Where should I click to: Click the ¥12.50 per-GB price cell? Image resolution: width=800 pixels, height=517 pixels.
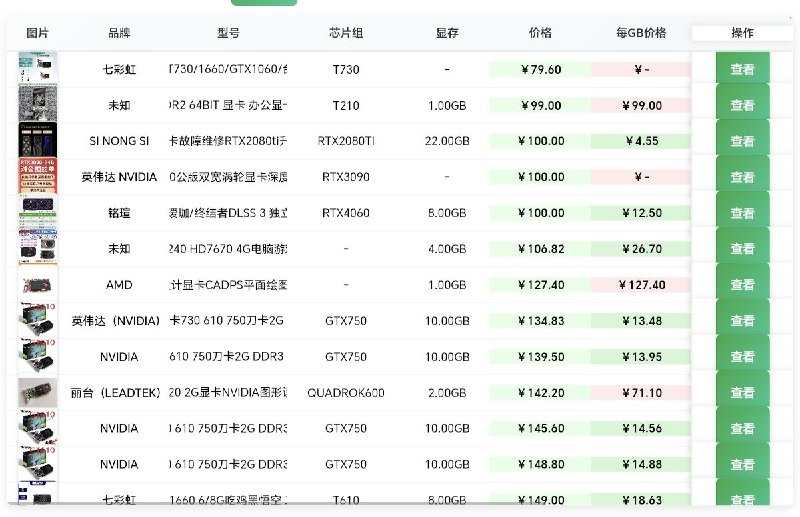click(641, 213)
